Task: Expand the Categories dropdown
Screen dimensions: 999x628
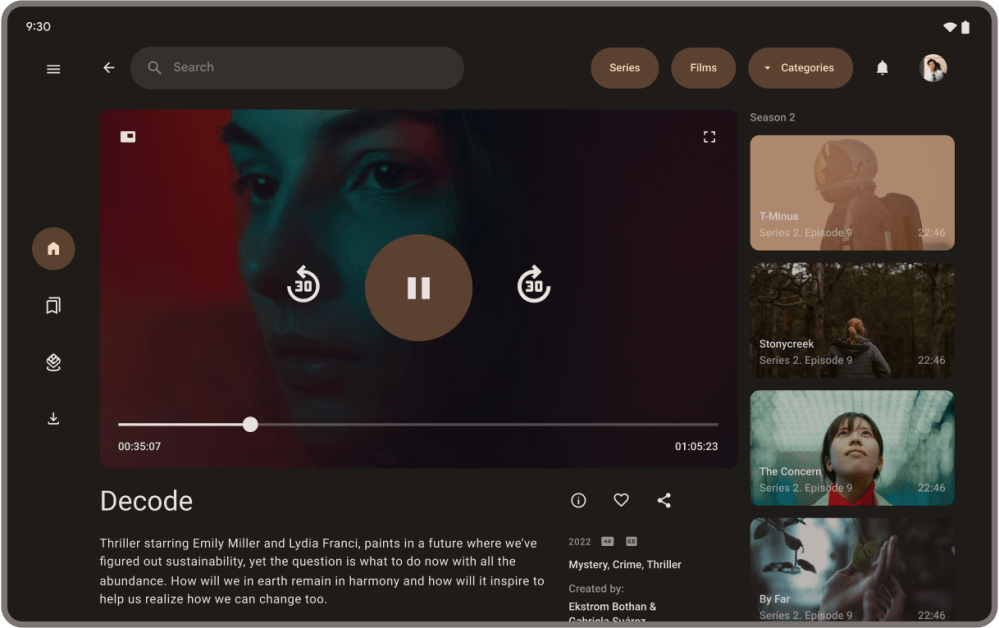Action: coord(800,68)
